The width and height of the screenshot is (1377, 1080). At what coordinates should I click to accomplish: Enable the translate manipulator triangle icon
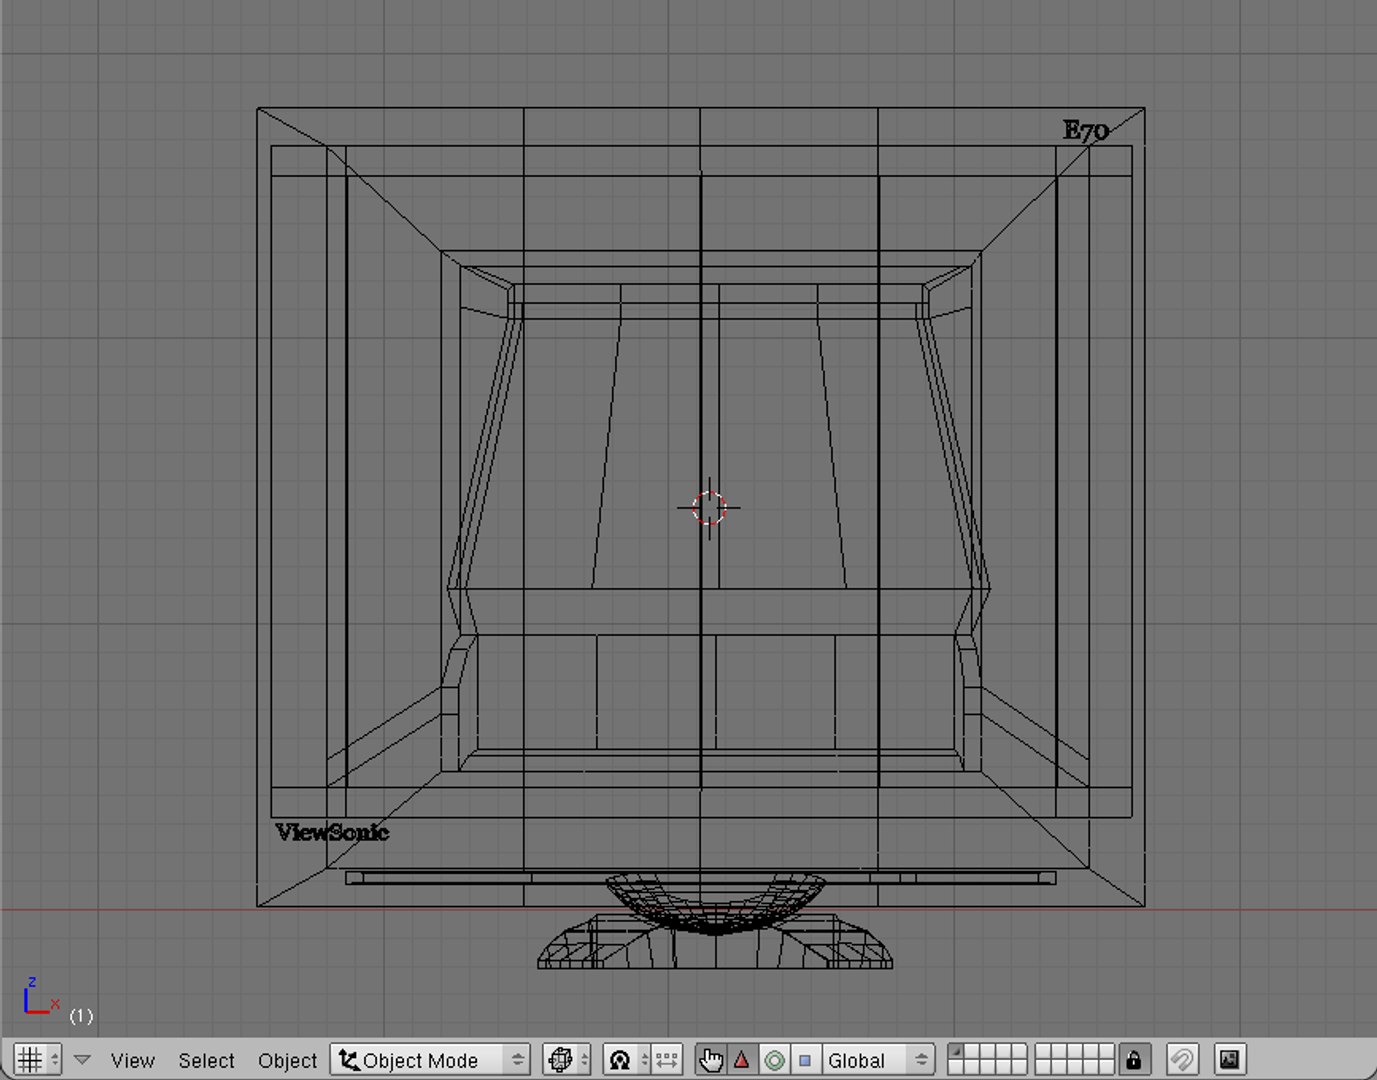click(x=742, y=1060)
